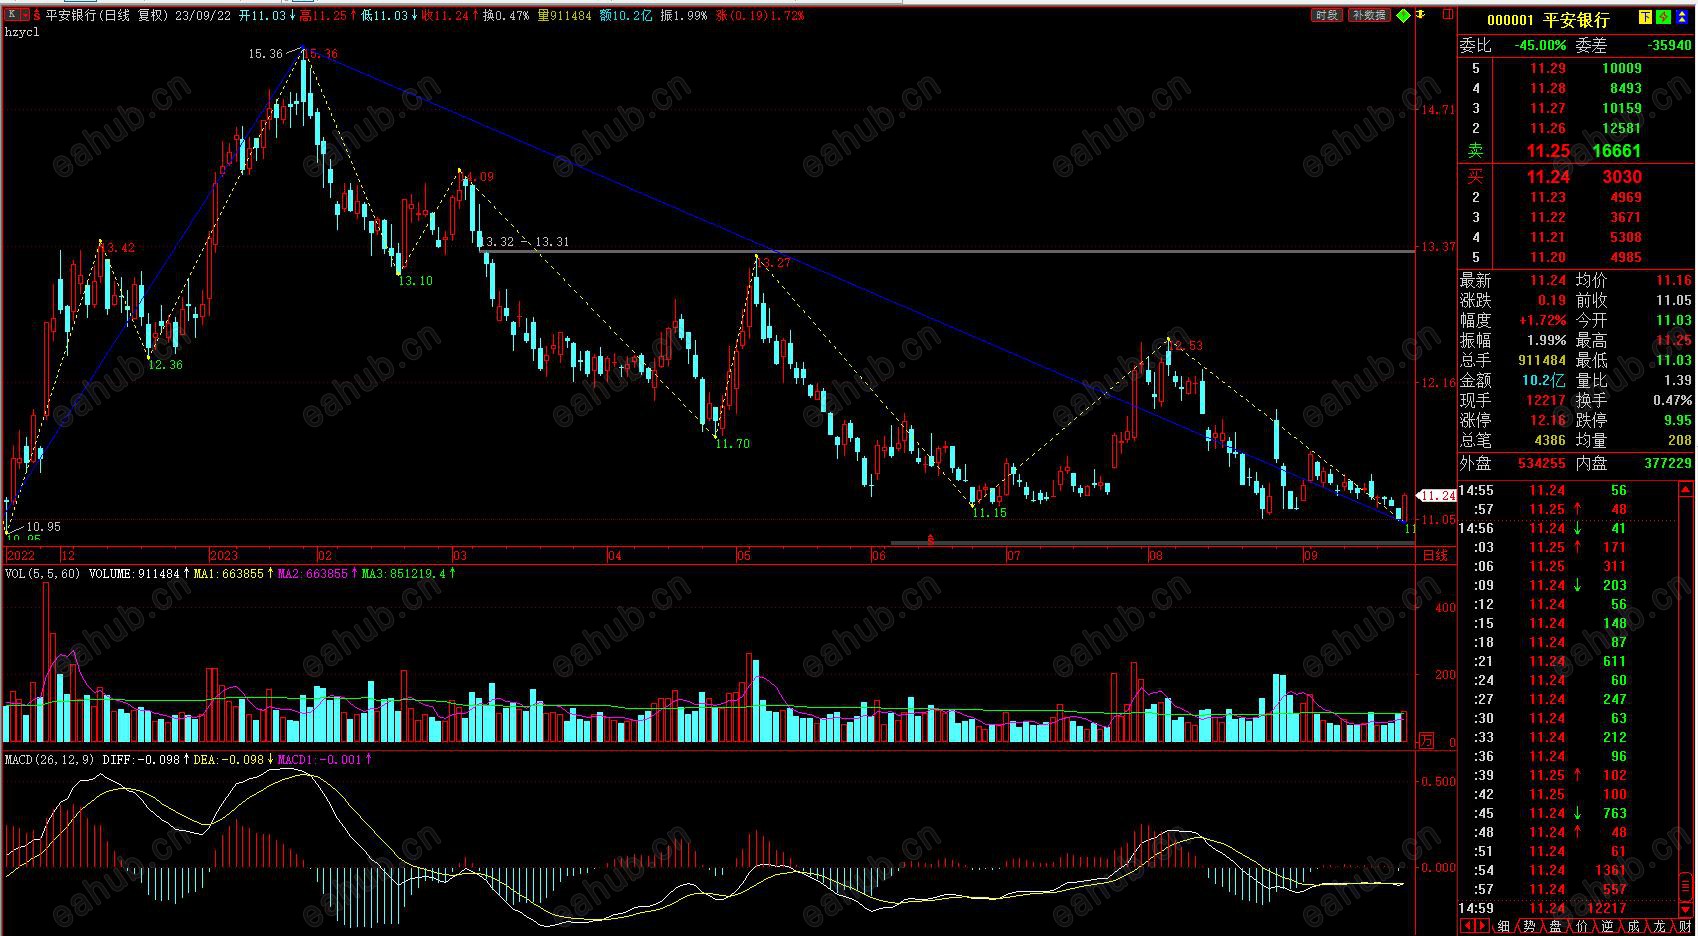
Task: Click the green lightning icon
Action: tap(1663, 18)
